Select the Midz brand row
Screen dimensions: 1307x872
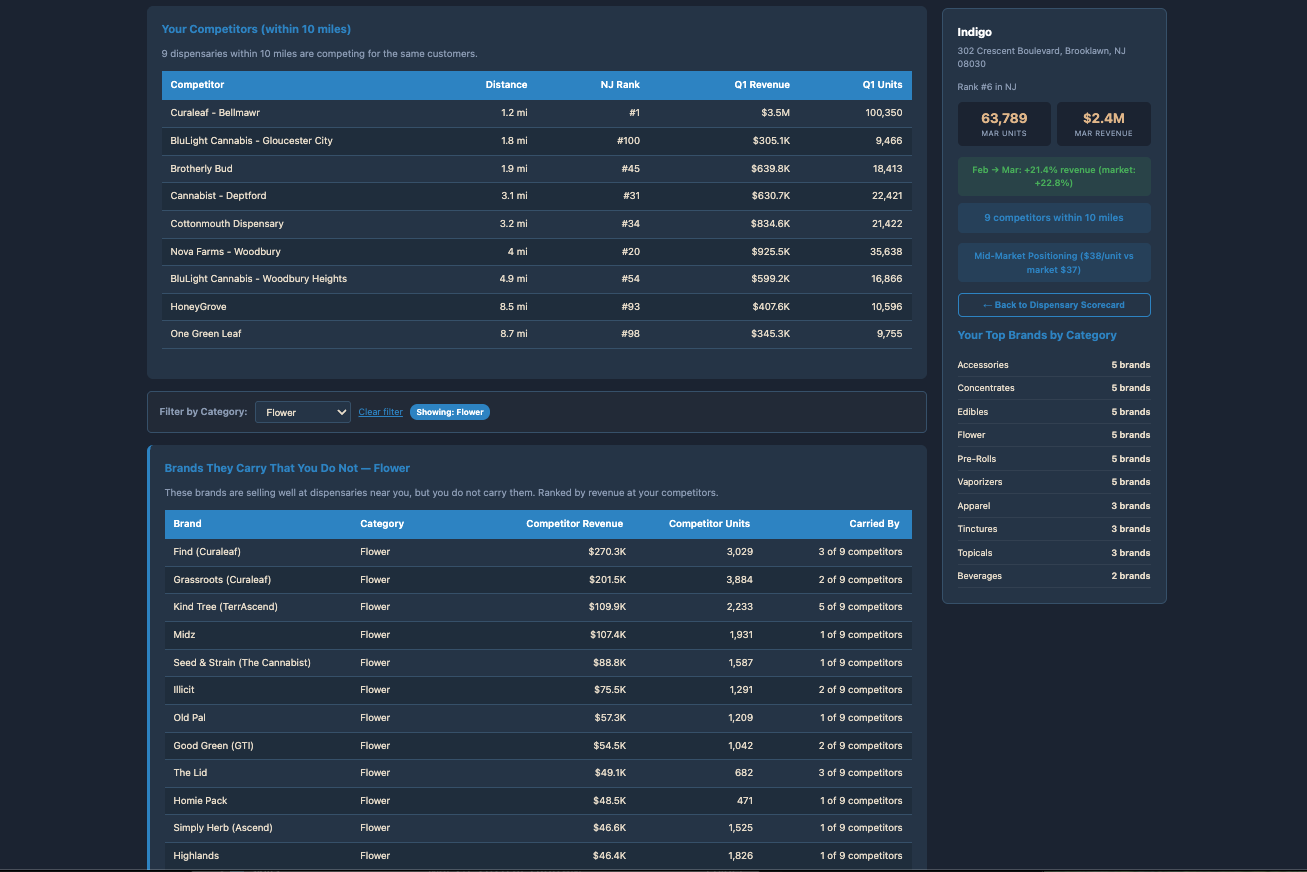[x=538, y=635]
